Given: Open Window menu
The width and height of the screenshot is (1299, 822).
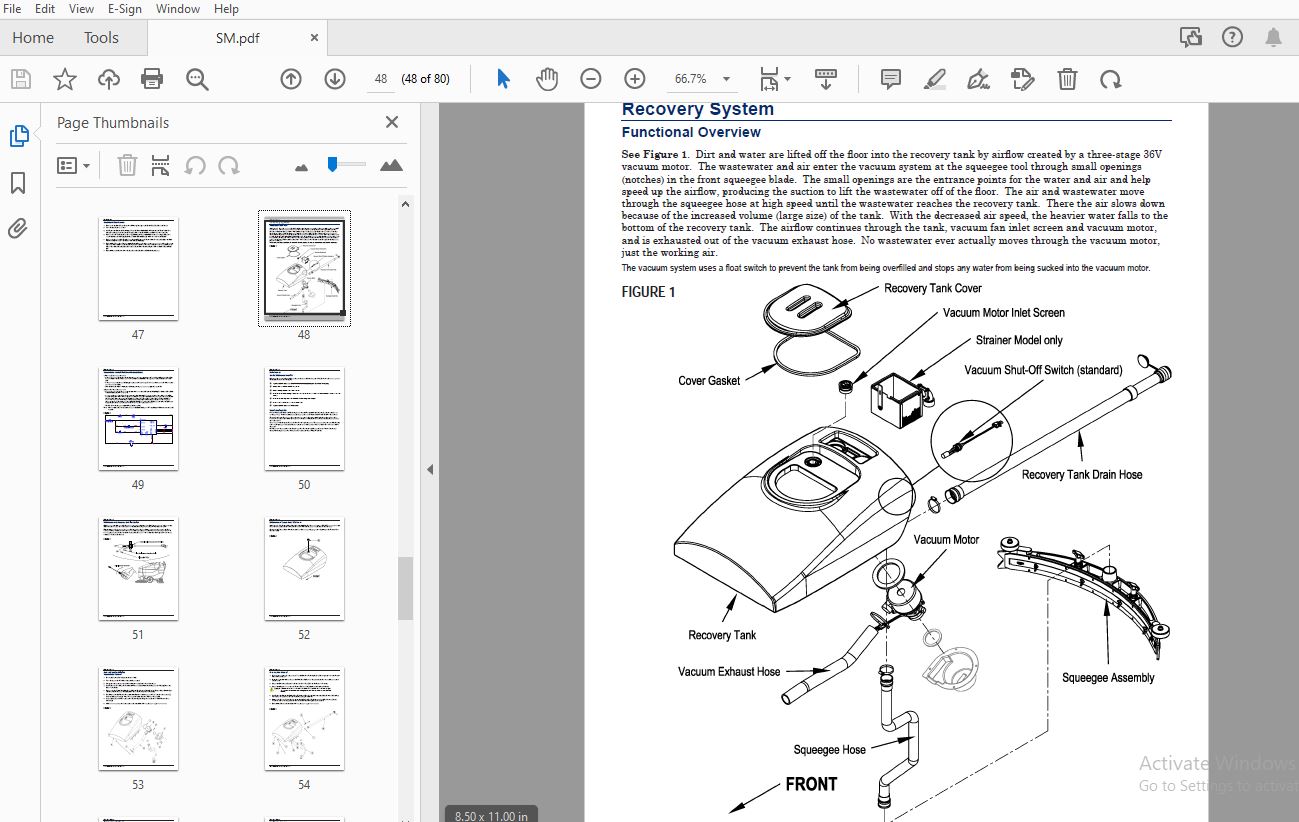Looking at the screenshot, I should tap(178, 9).
